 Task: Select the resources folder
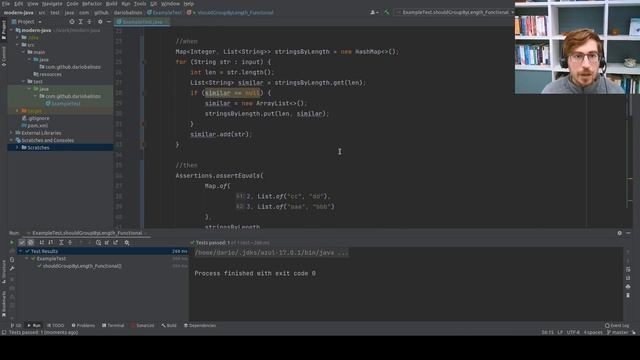tap(47, 74)
